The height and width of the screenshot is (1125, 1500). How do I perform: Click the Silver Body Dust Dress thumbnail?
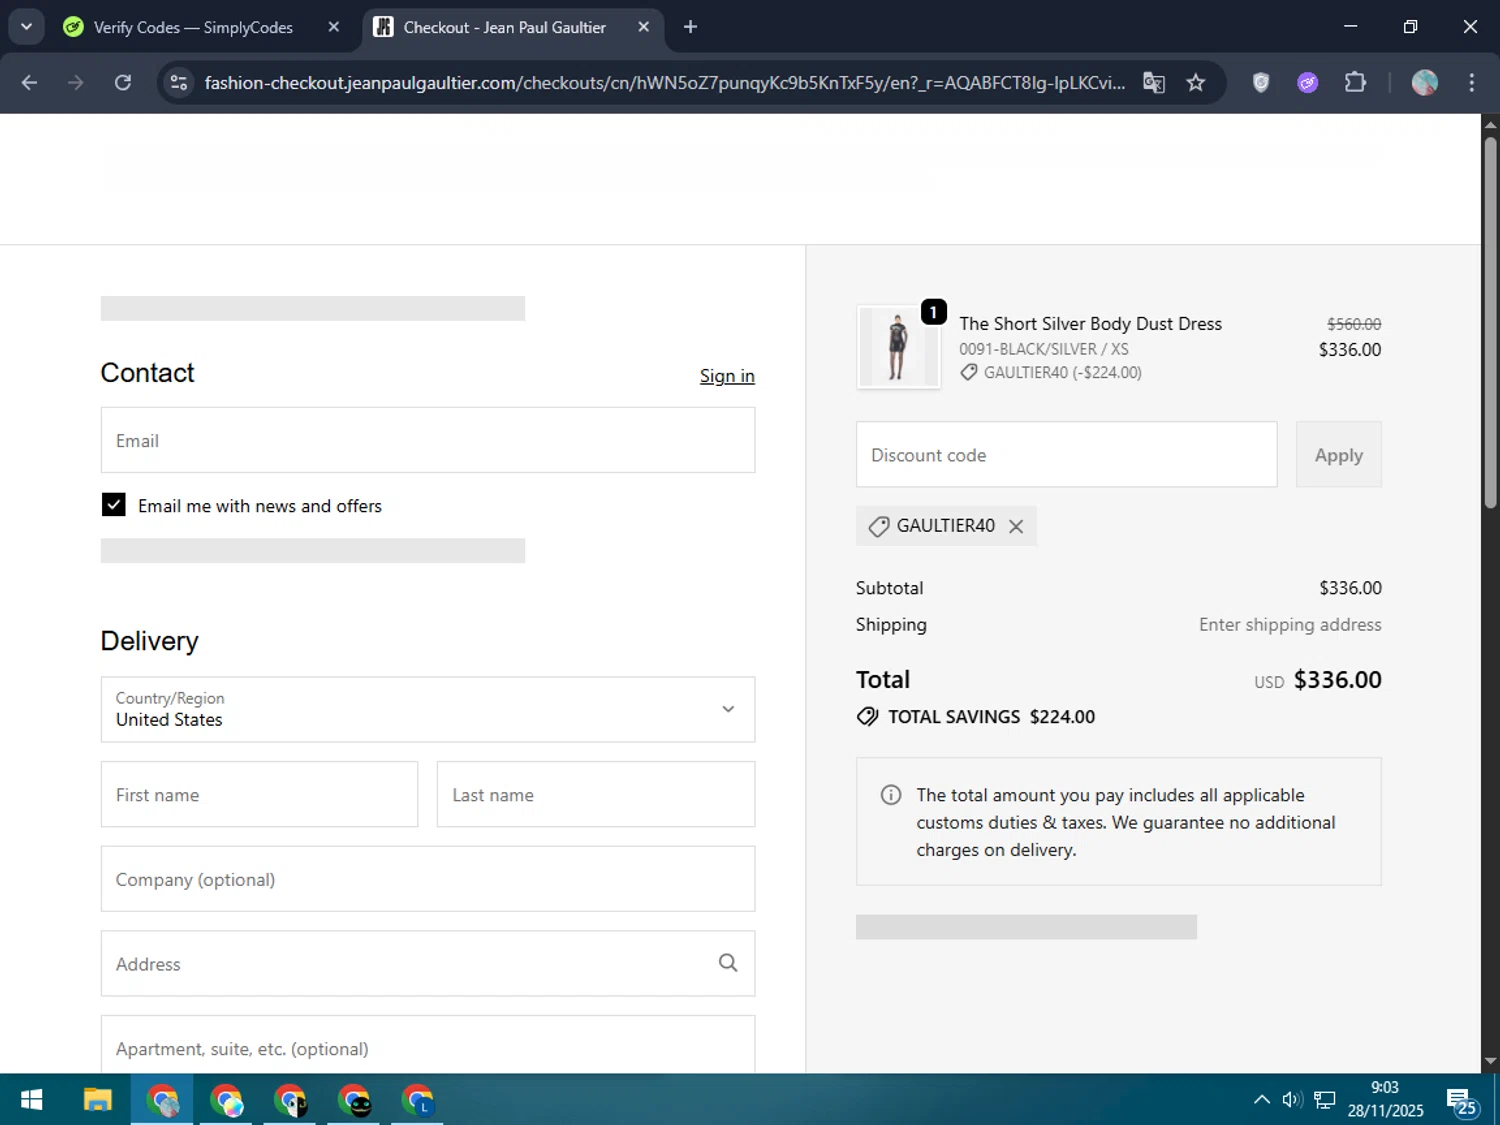click(898, 347)
